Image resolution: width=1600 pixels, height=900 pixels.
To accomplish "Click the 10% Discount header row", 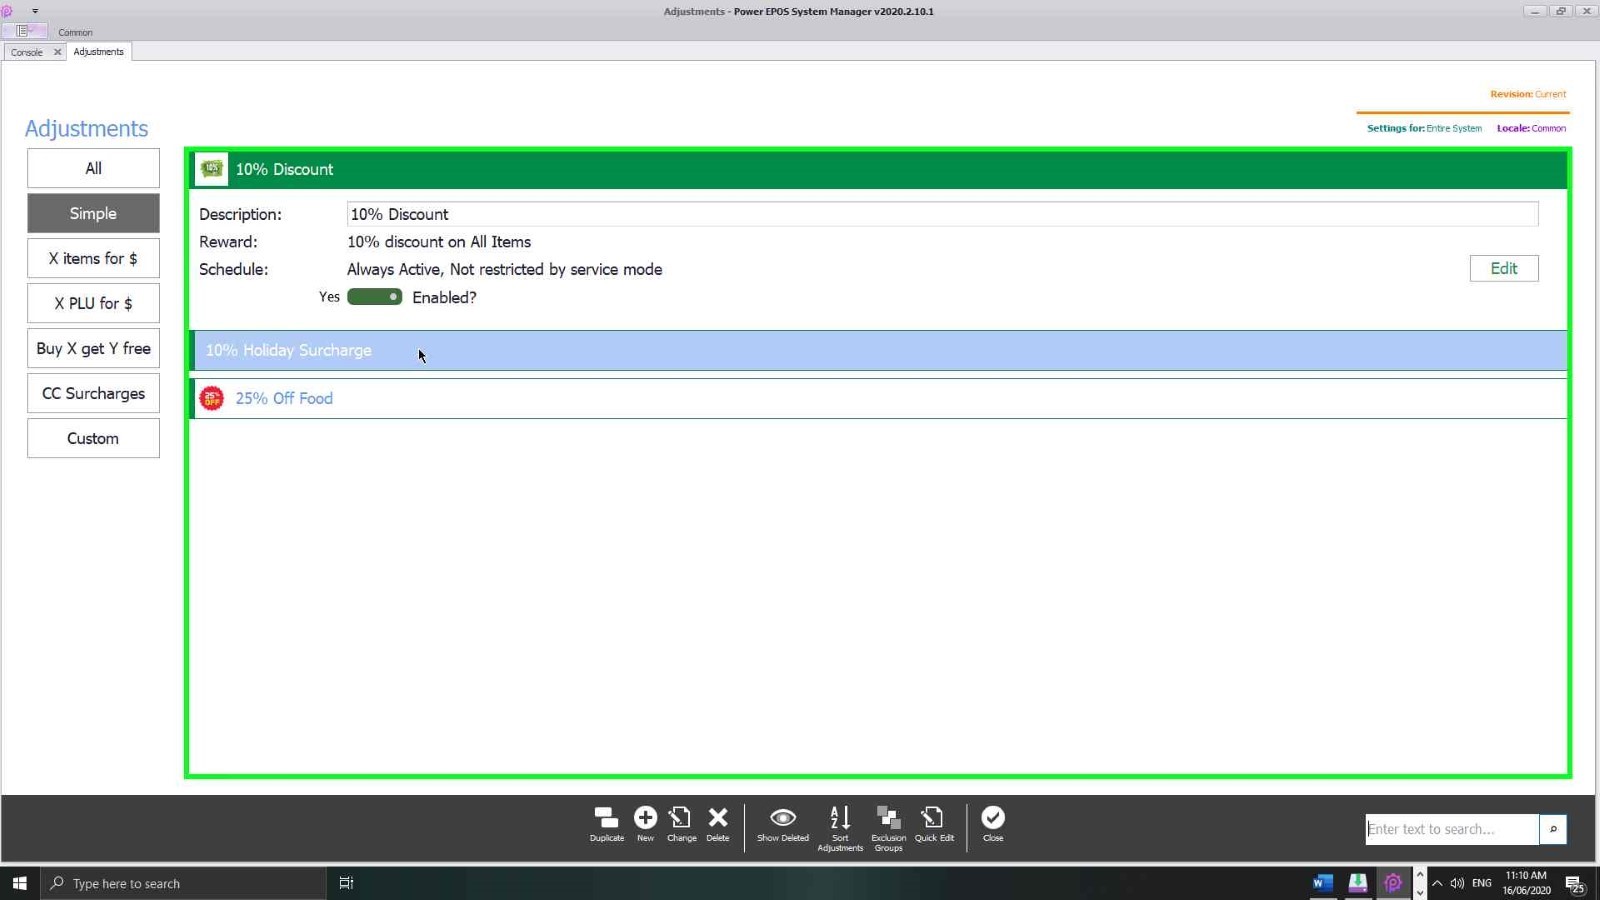I will coord(878,169).
